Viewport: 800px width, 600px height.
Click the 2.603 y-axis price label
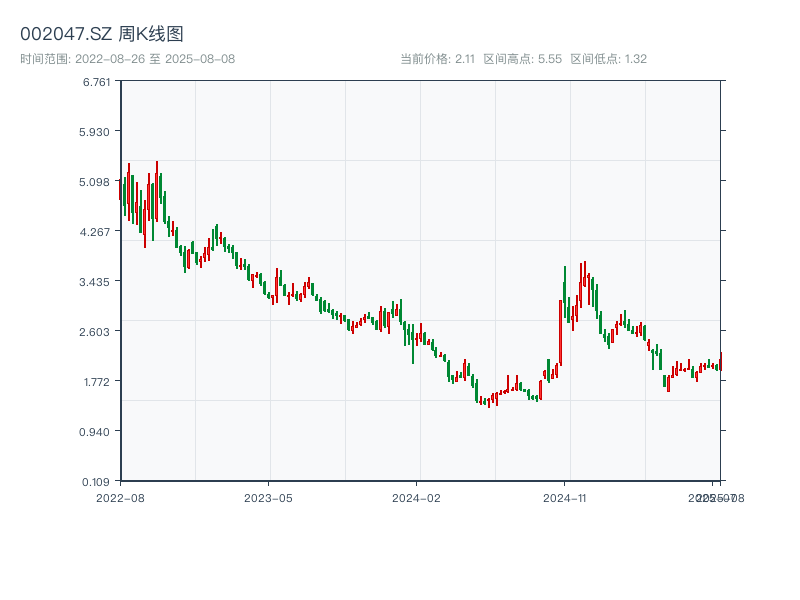98,331
